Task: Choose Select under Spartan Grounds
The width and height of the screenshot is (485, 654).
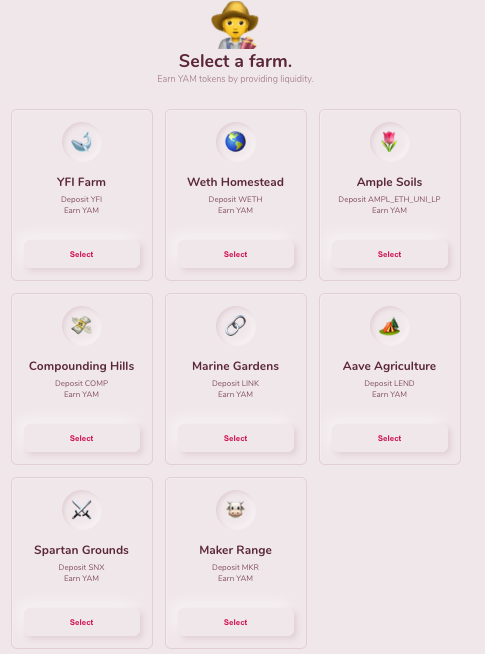Action: 82,622
